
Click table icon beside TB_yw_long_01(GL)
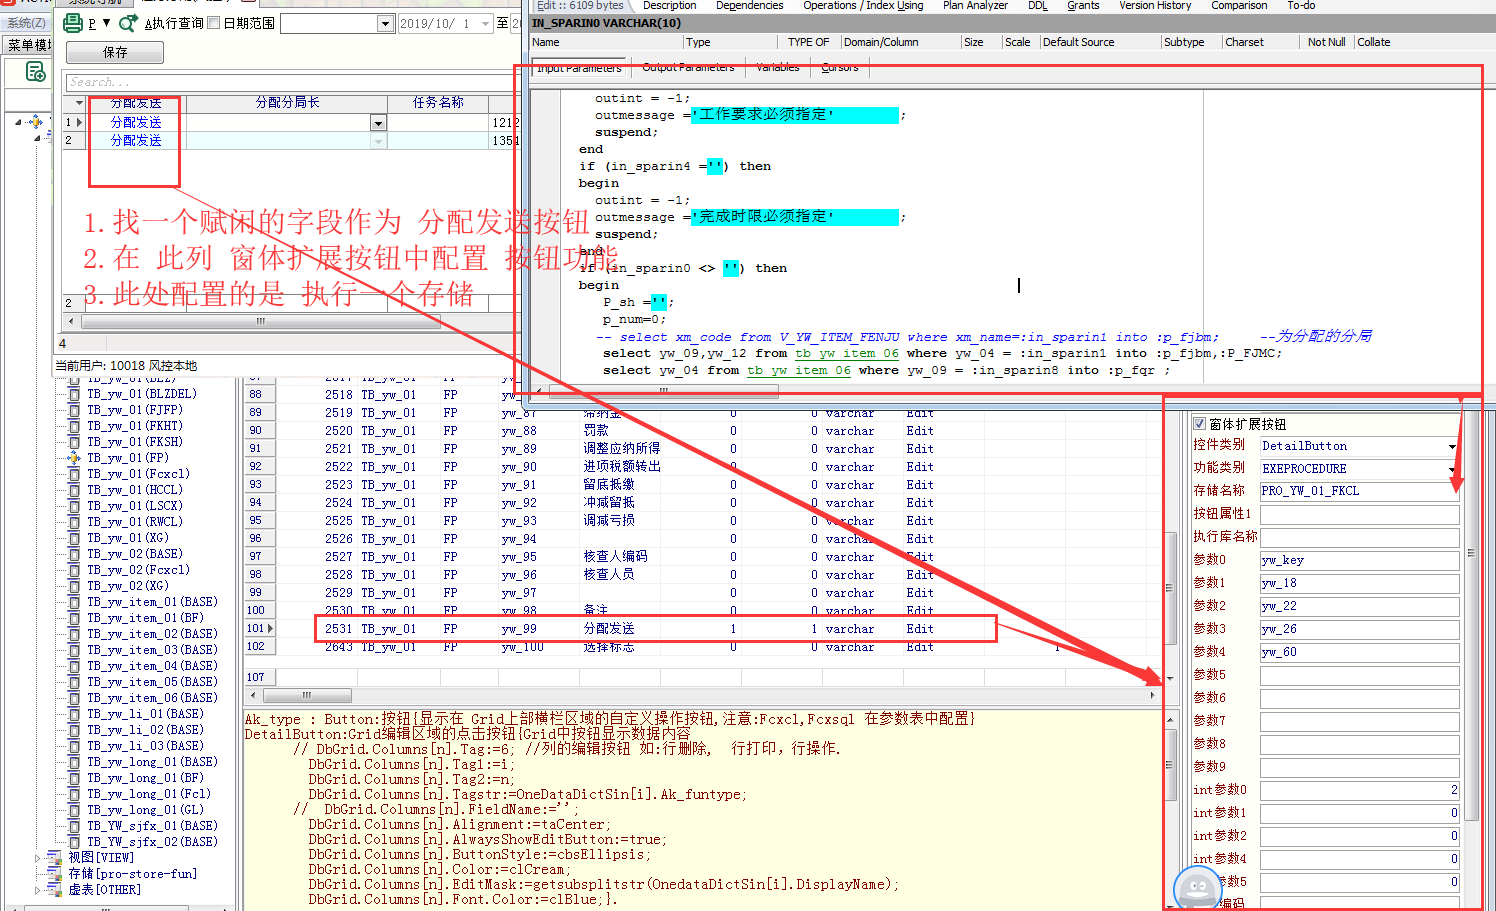[x=74, y=810]
